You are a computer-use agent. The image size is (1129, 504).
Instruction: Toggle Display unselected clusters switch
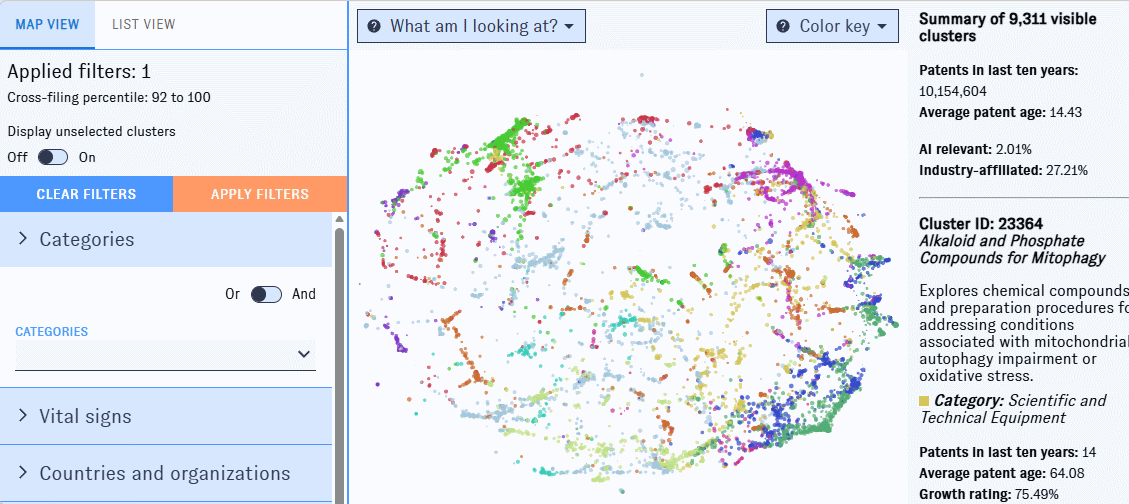(53, 157)
